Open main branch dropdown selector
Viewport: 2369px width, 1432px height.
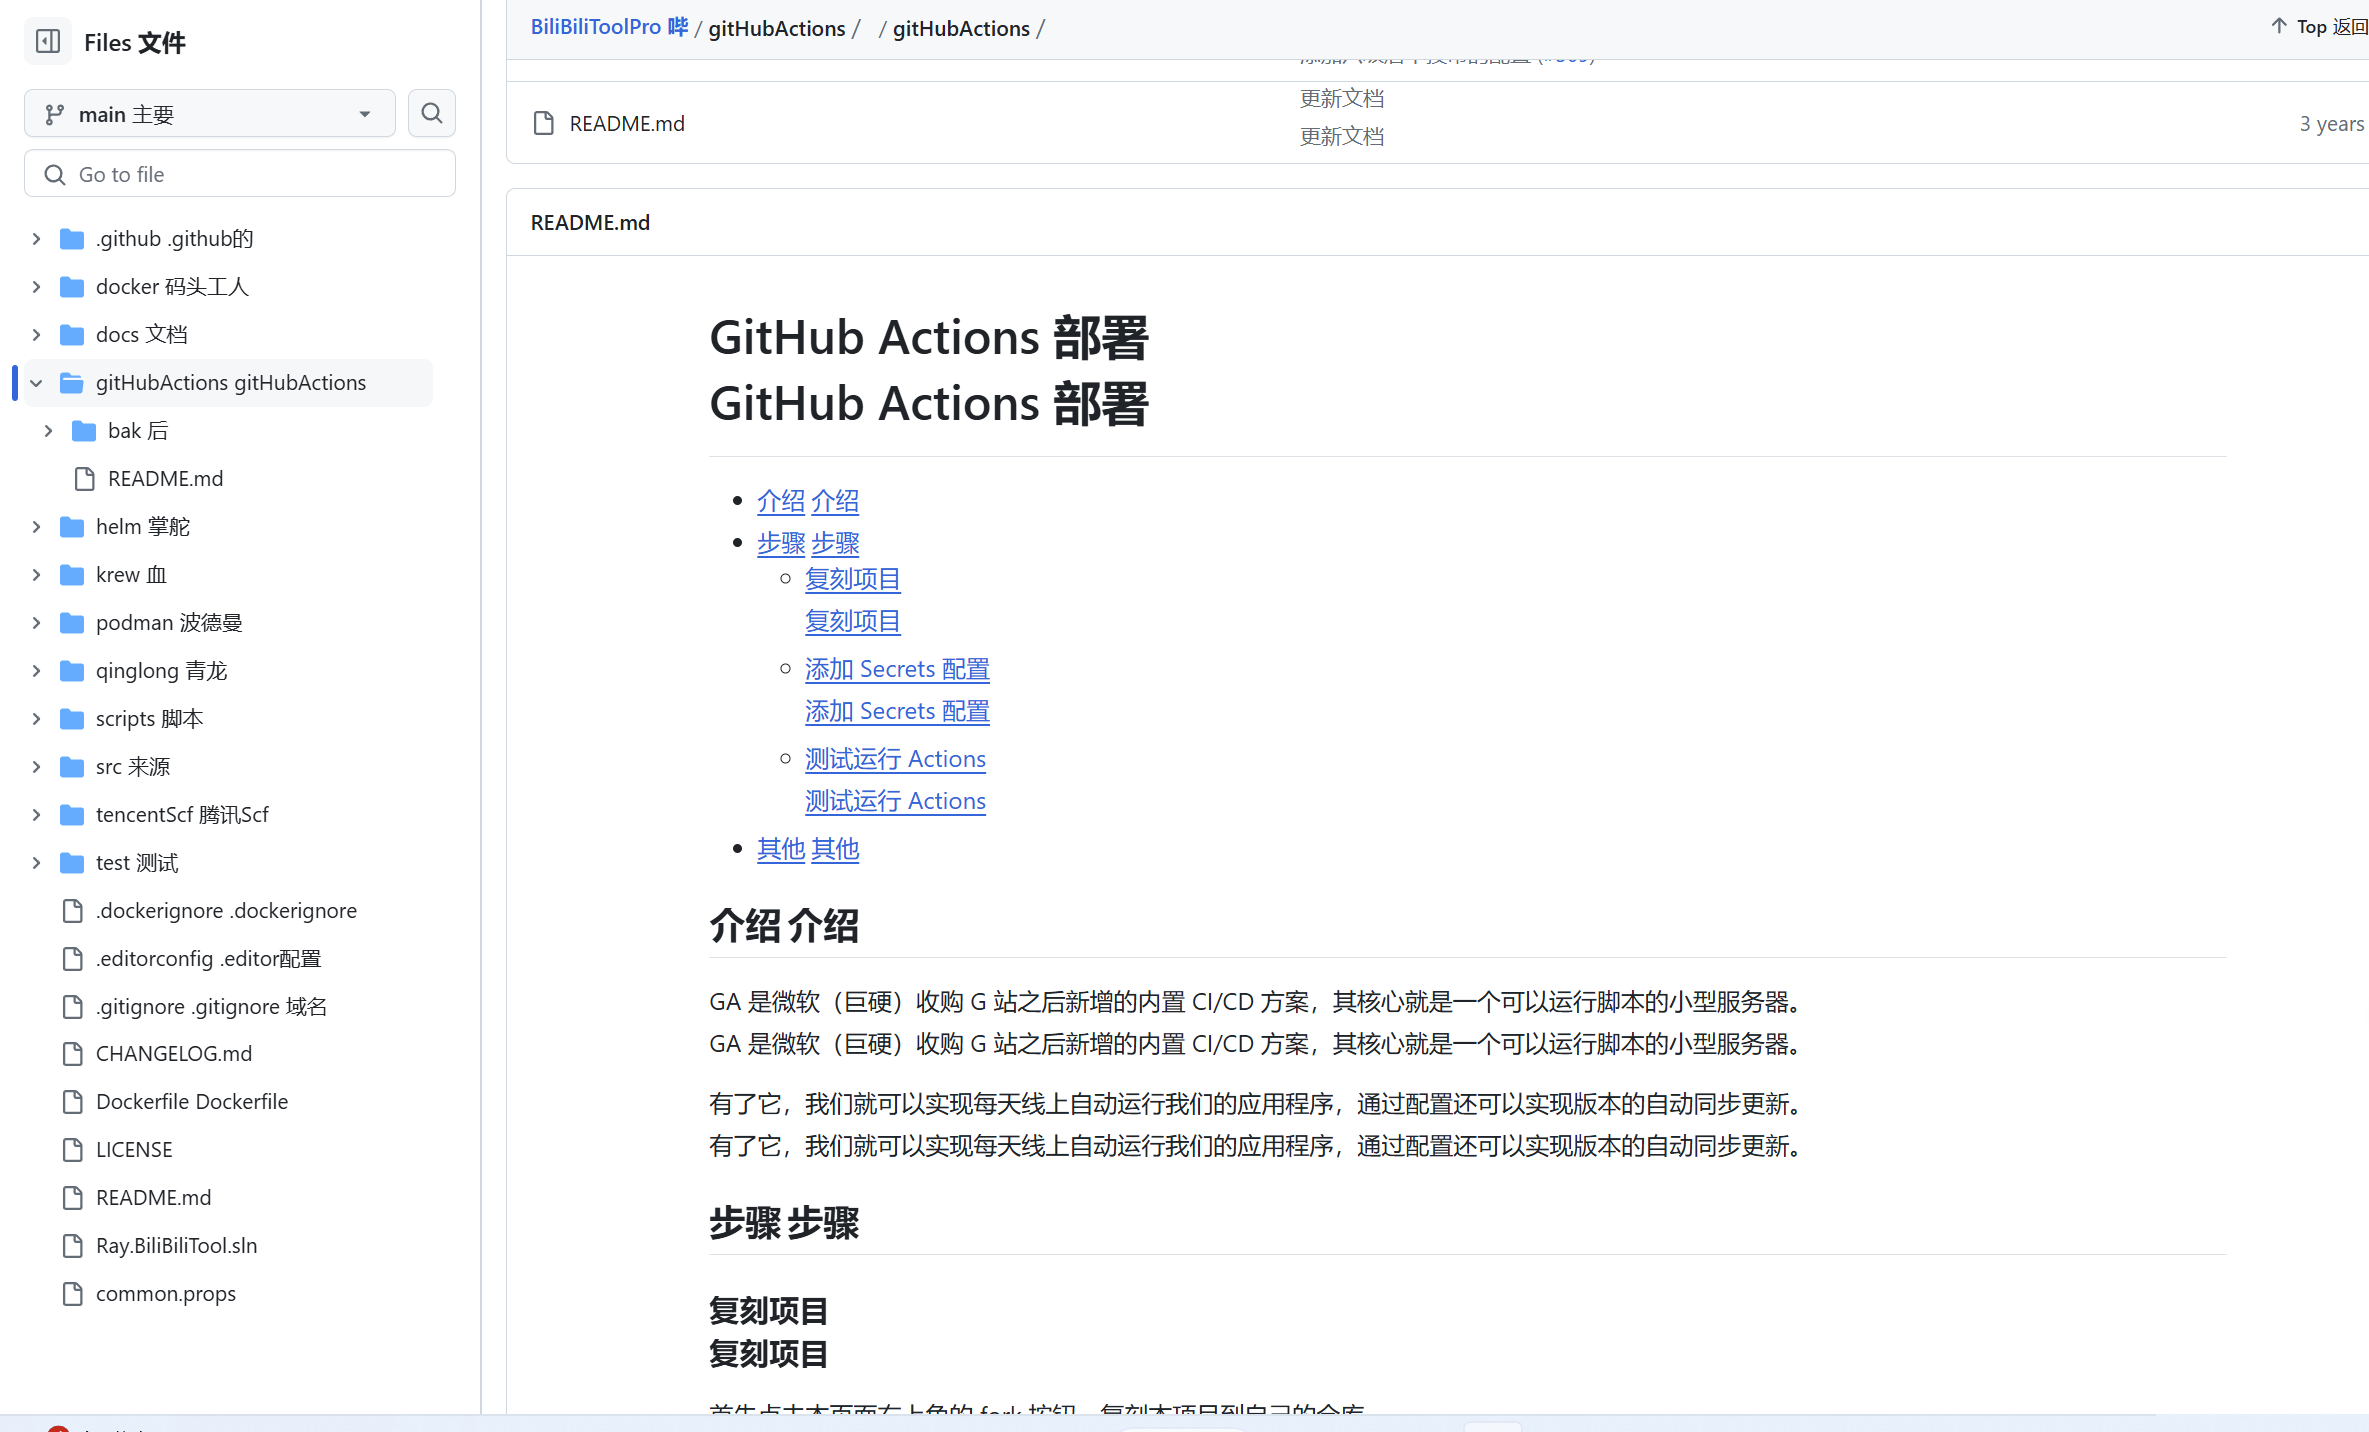[210, 114]
